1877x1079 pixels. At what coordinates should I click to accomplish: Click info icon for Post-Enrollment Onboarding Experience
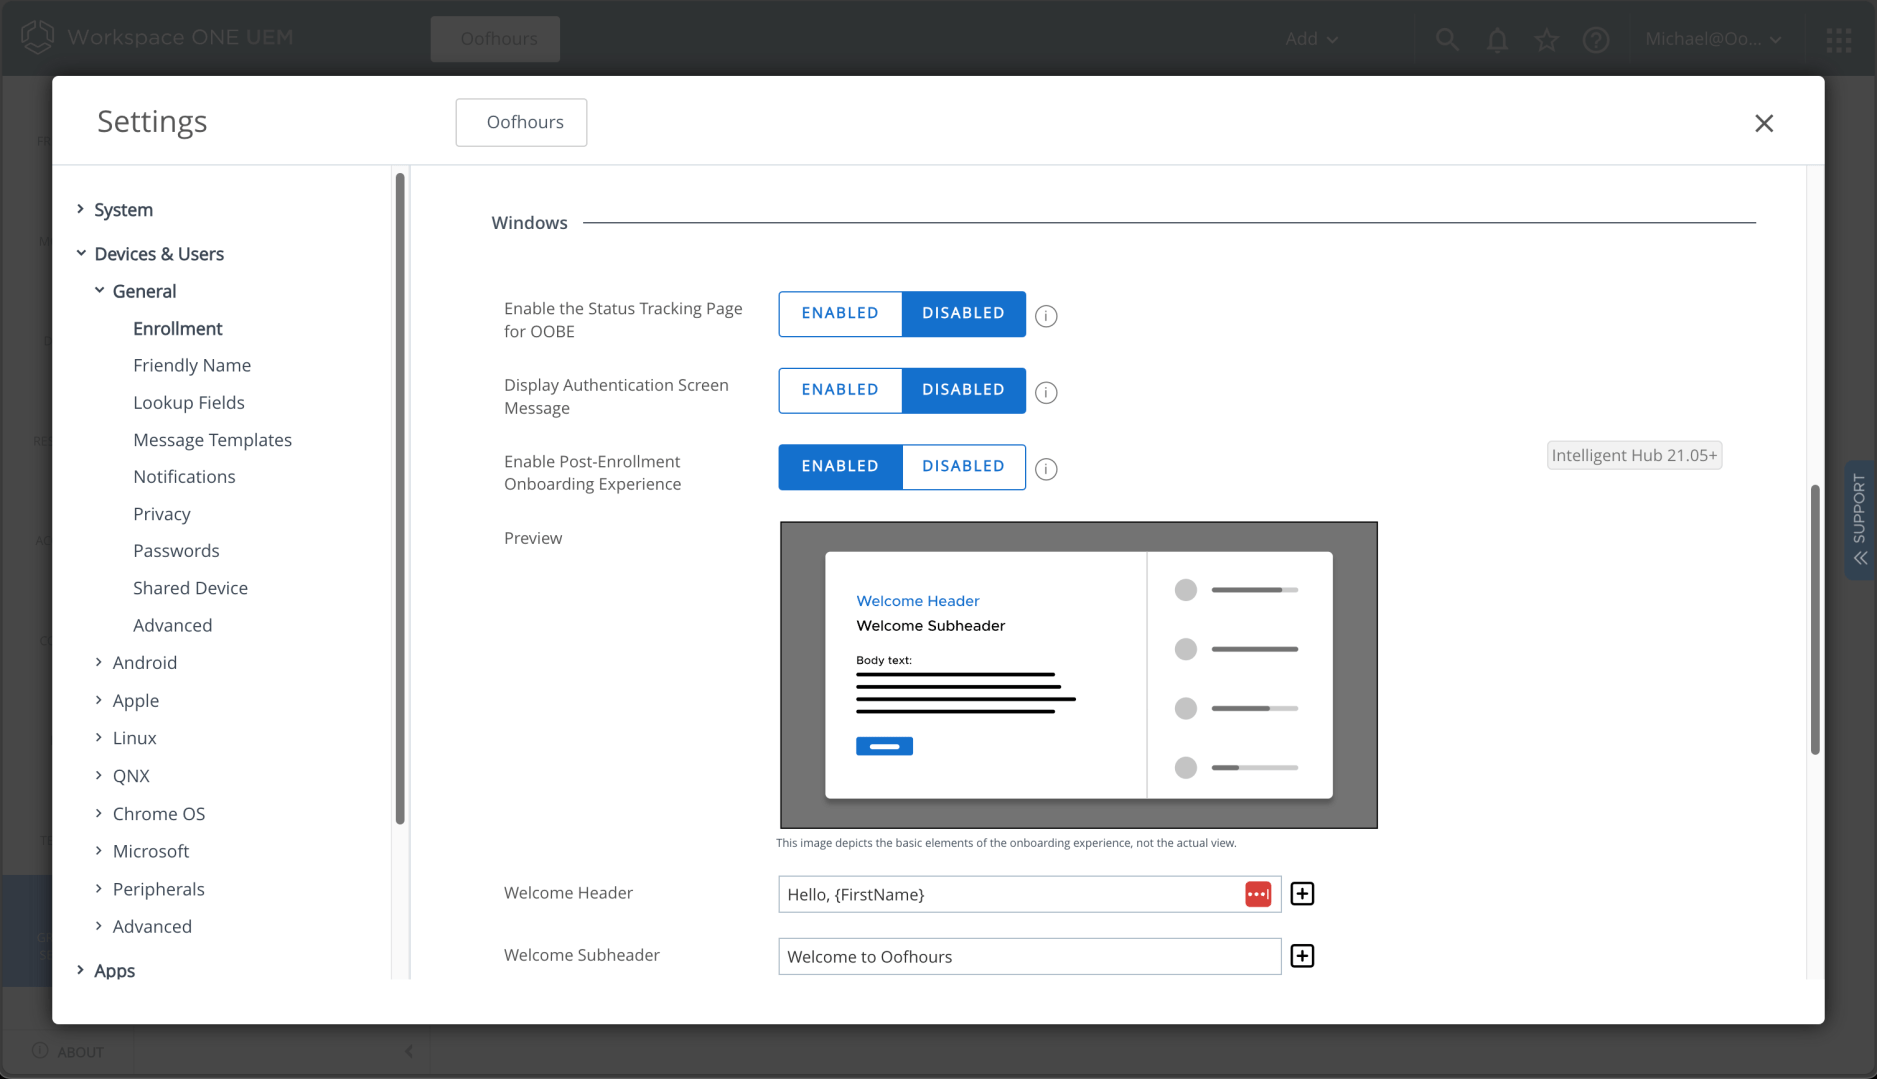[1046, 469]
